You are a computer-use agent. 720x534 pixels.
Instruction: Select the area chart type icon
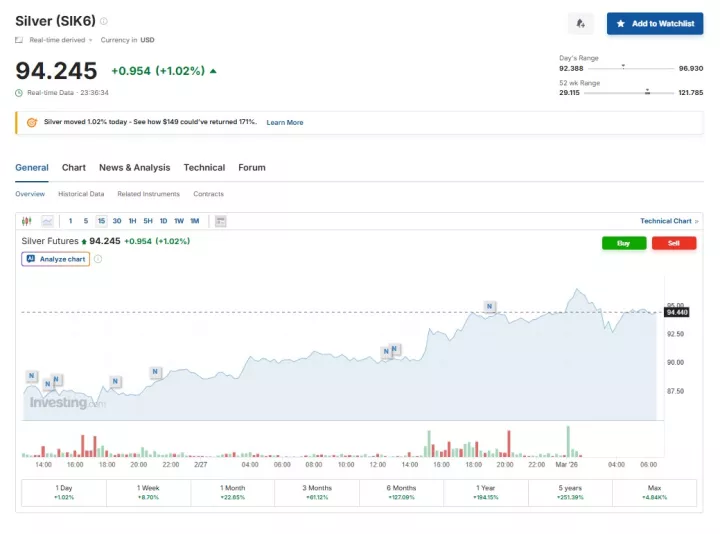tap(47, 221)
